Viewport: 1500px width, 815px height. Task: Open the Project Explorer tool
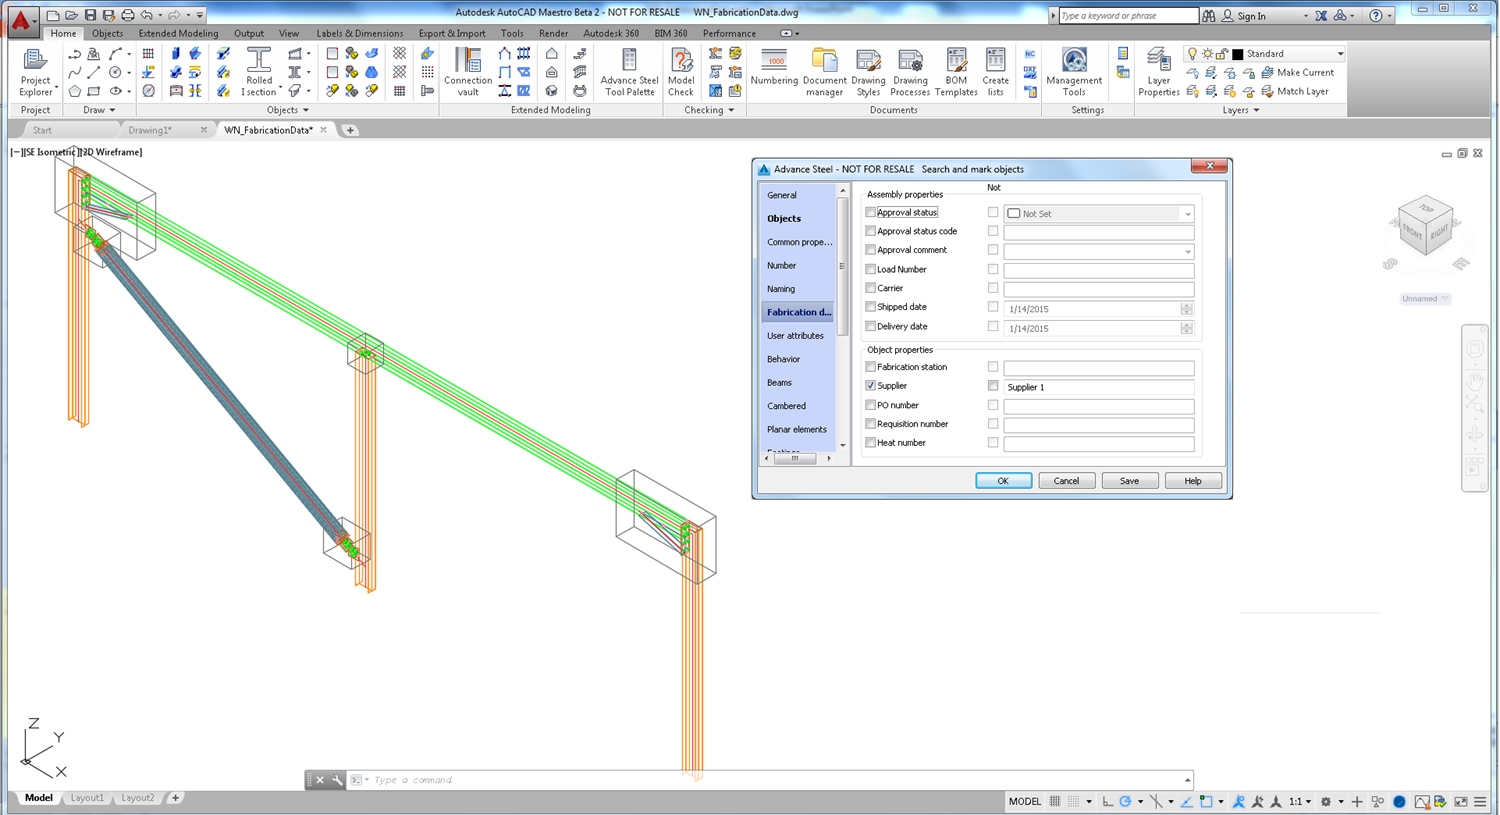pos(35,72)
